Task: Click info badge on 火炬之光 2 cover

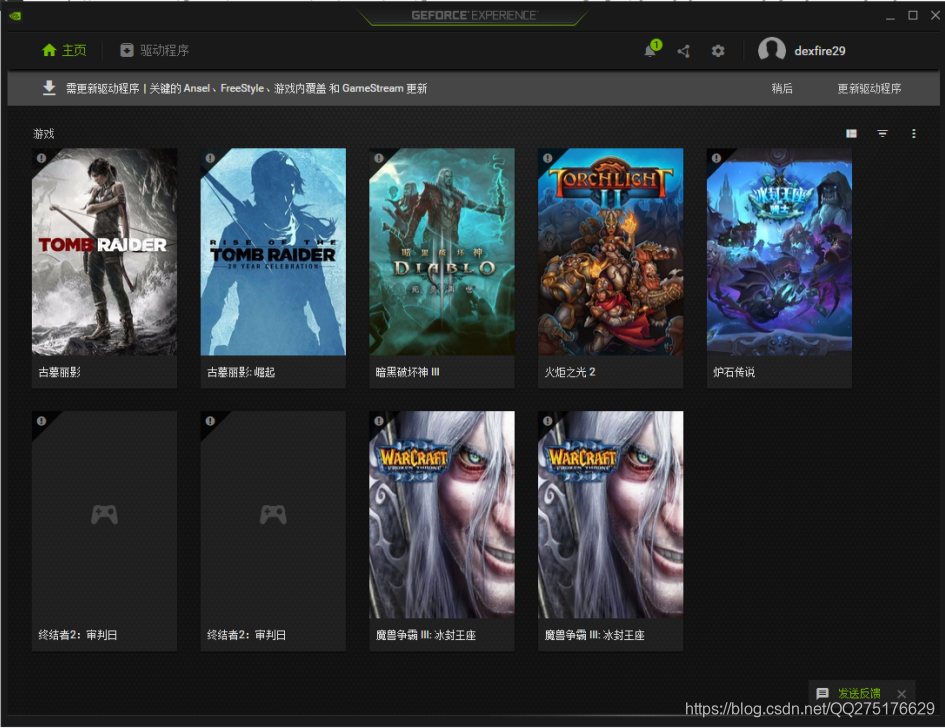Action: click(x=547, y=158)
